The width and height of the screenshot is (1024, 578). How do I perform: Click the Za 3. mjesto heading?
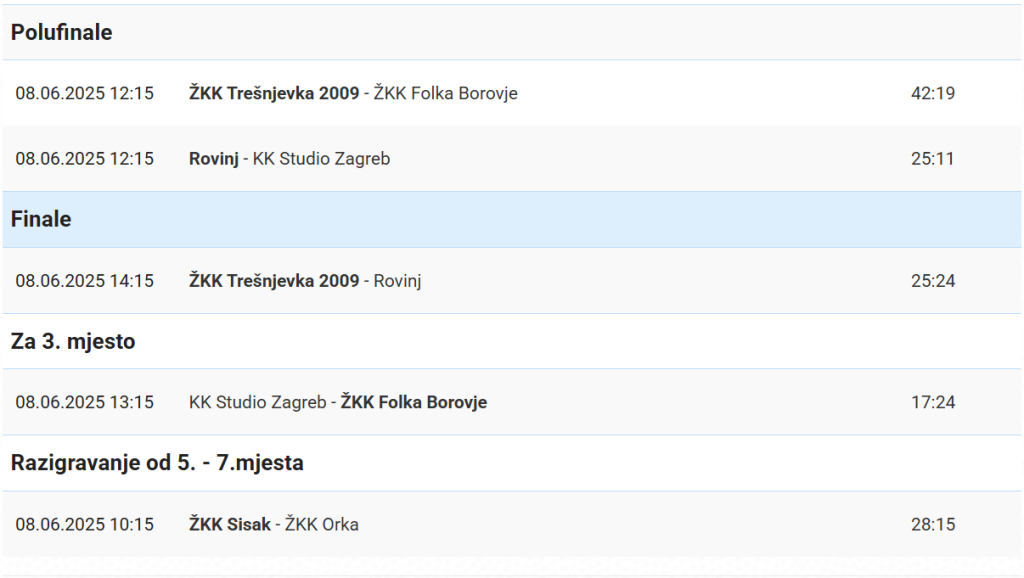pyautogui.click(x=73, y=341)
